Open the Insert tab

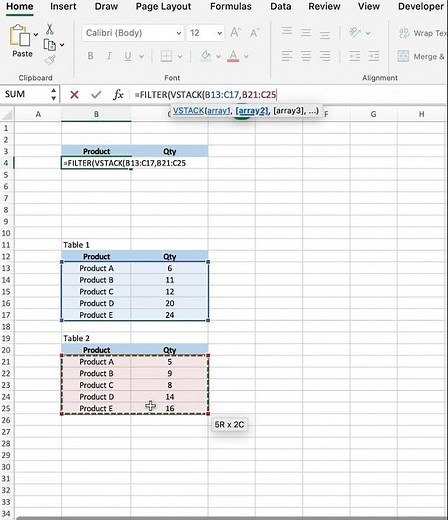(63, 6)
